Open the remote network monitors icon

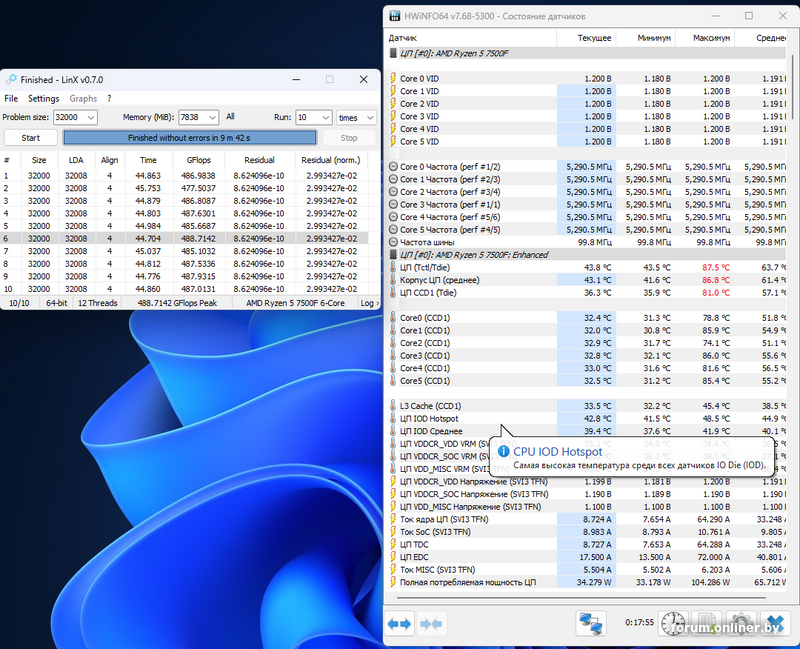pyautogui.click(x=591, y=624)
